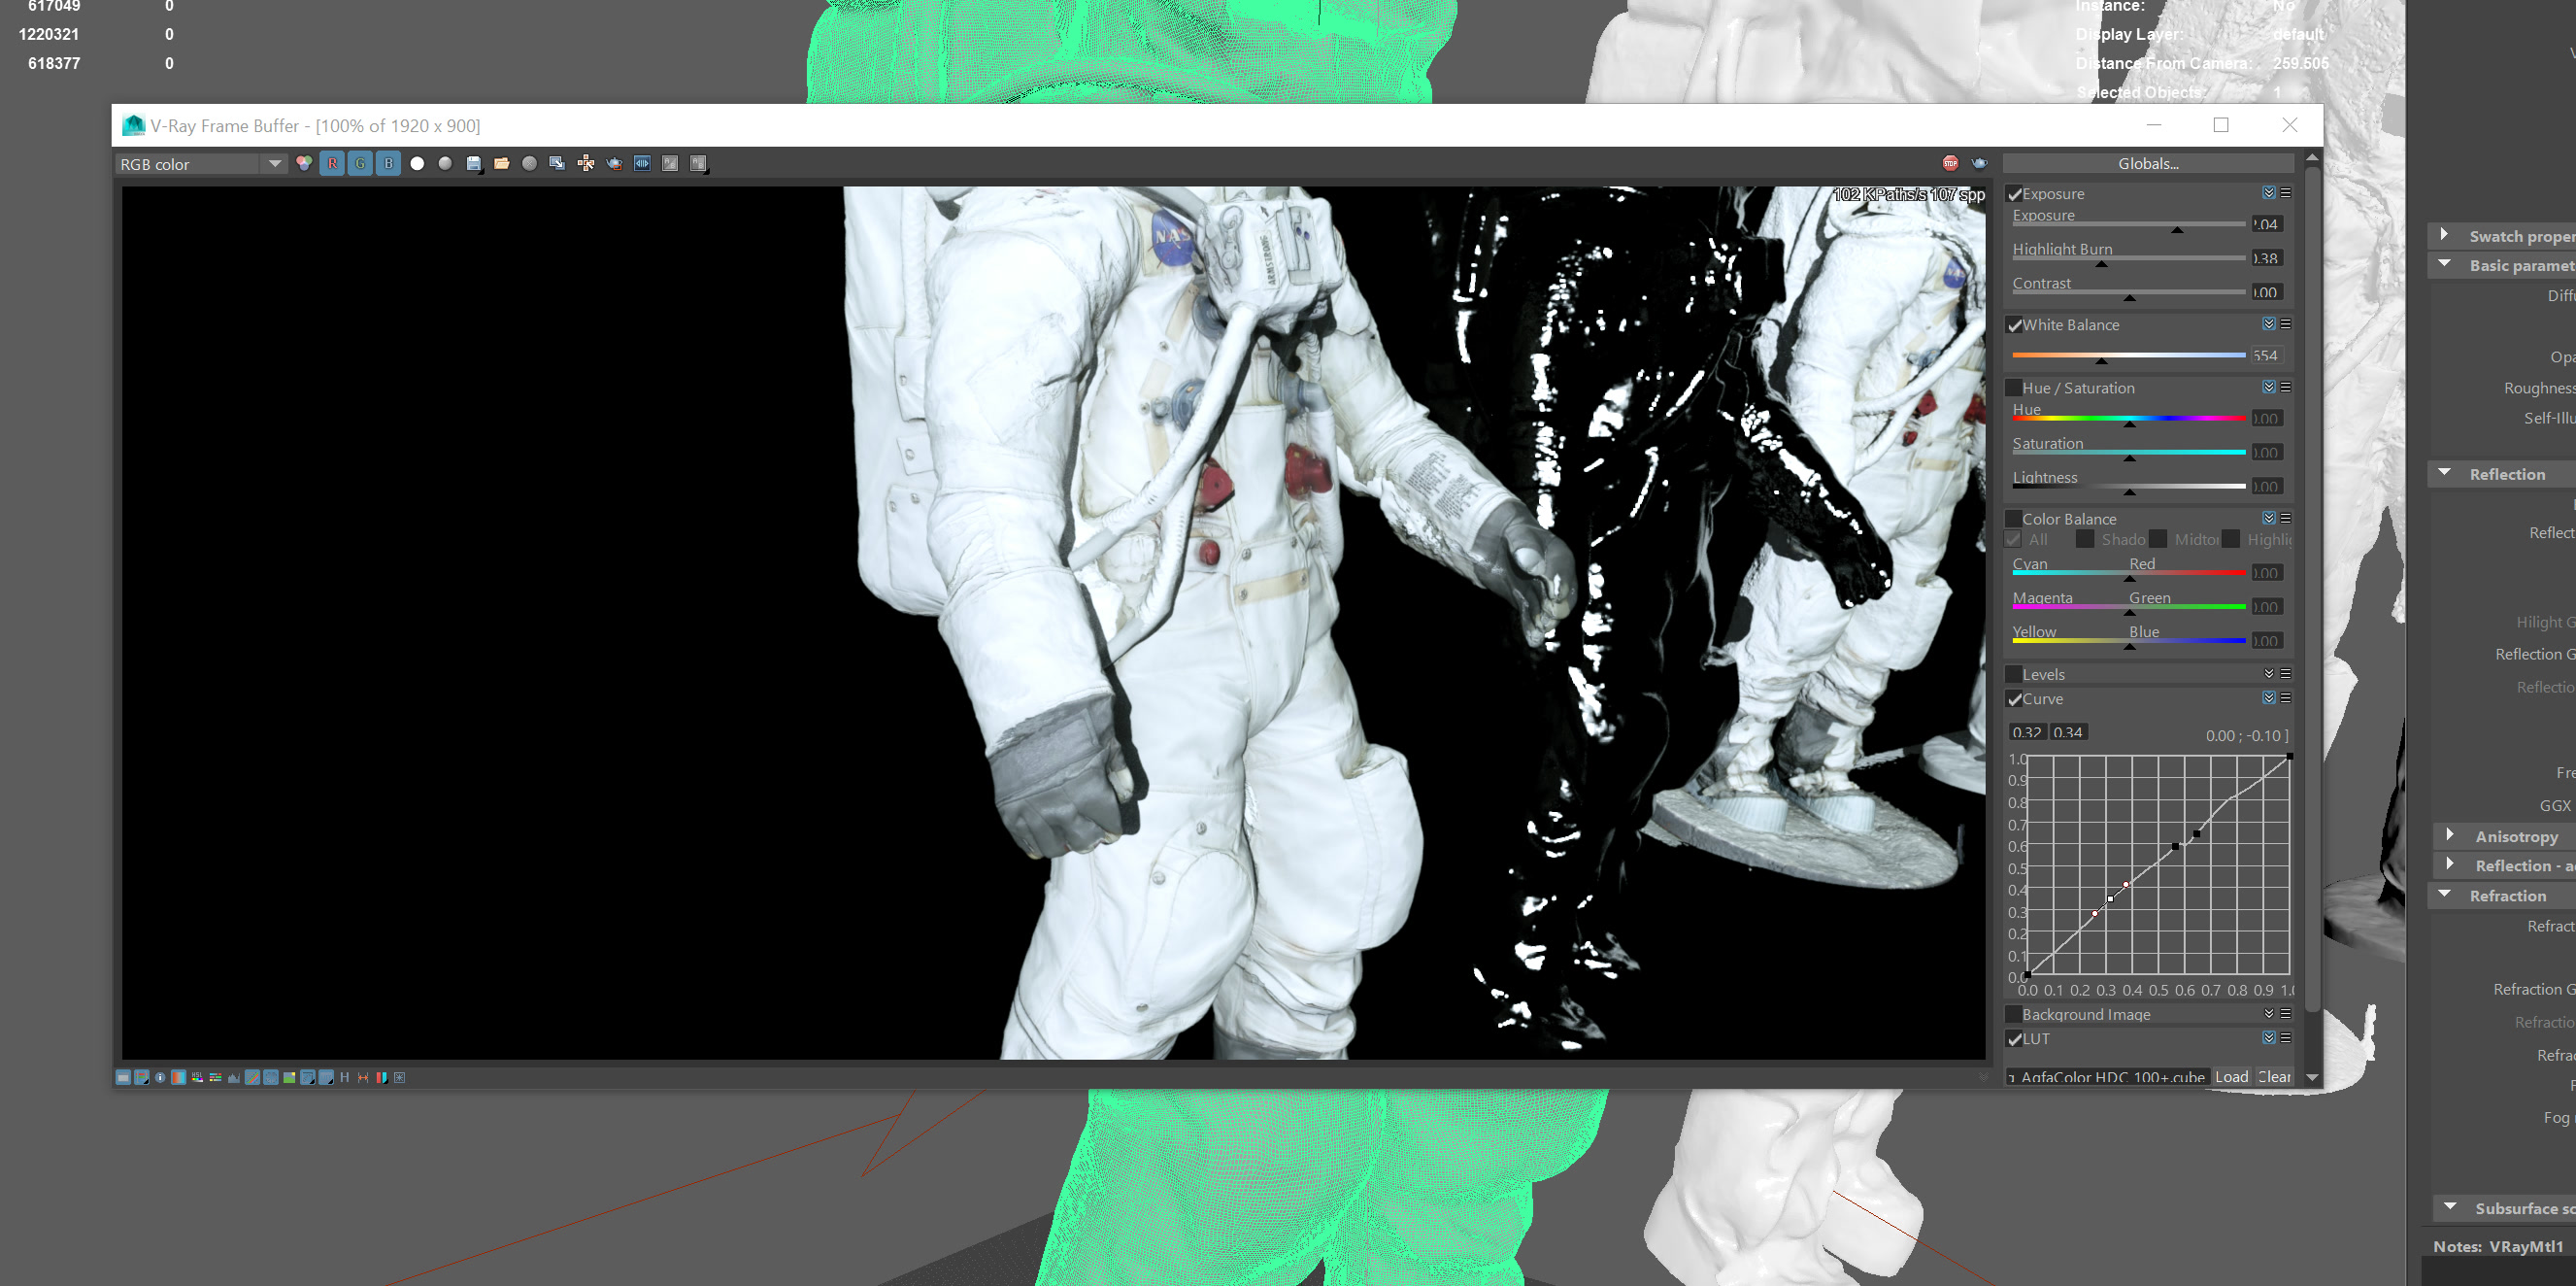Click the Hue rainbow slider

pos(2129,420)
